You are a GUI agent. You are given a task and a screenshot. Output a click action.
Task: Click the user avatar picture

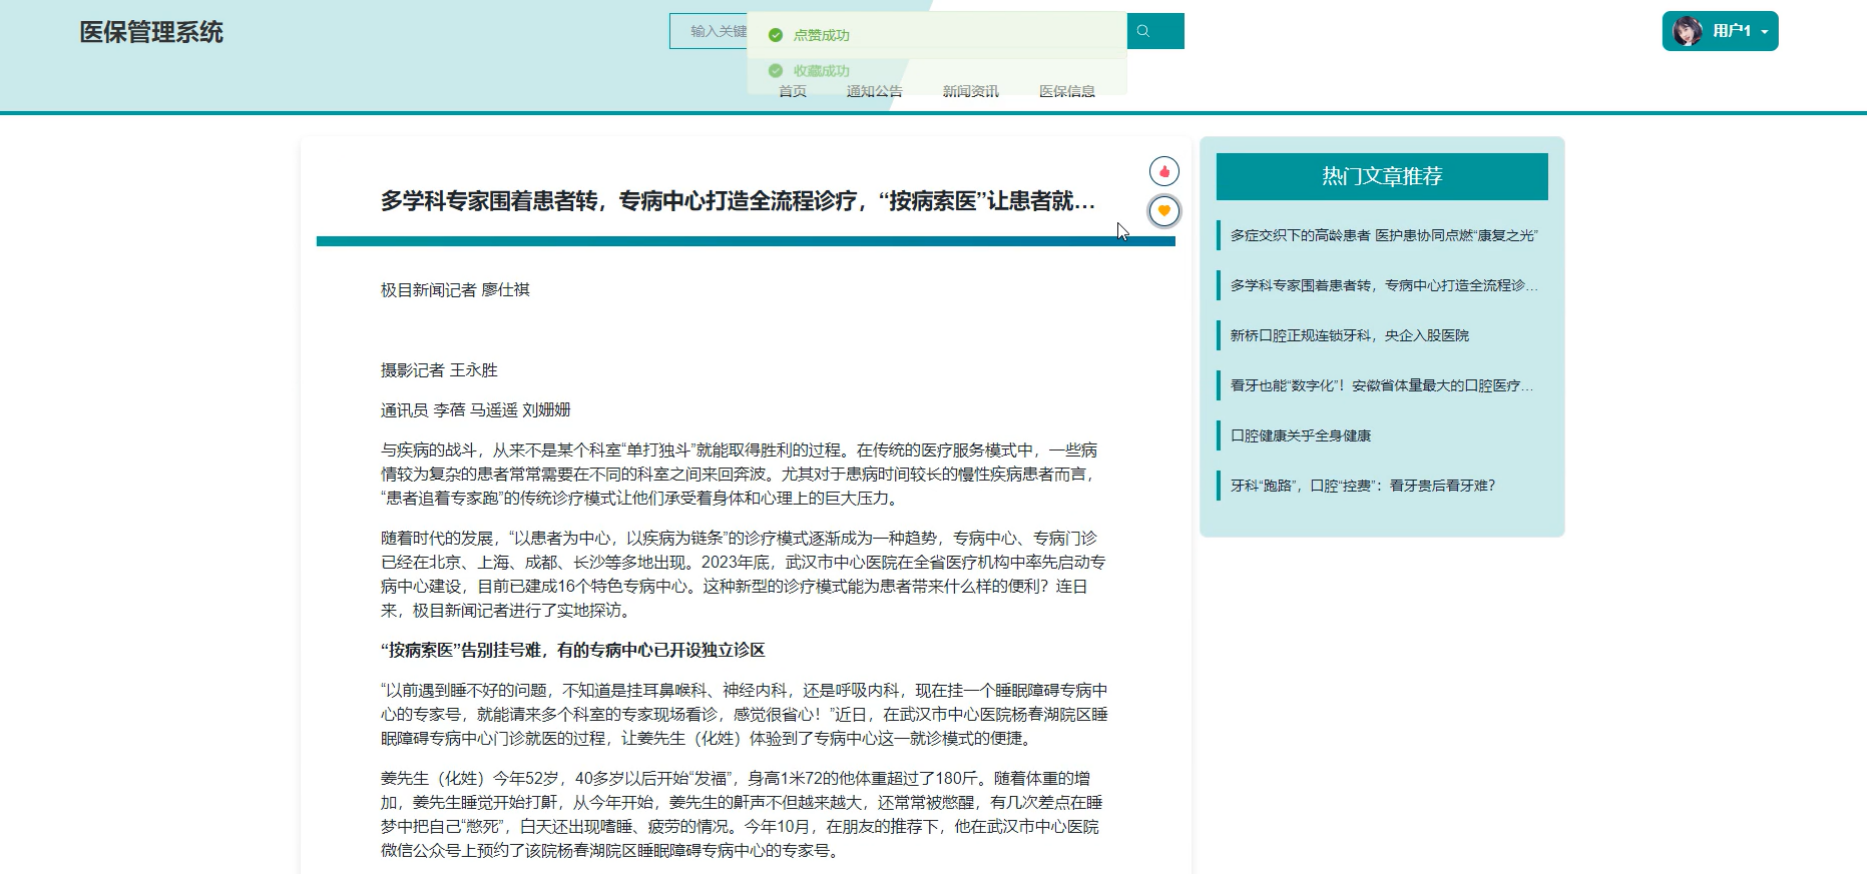coord(1688,31)
